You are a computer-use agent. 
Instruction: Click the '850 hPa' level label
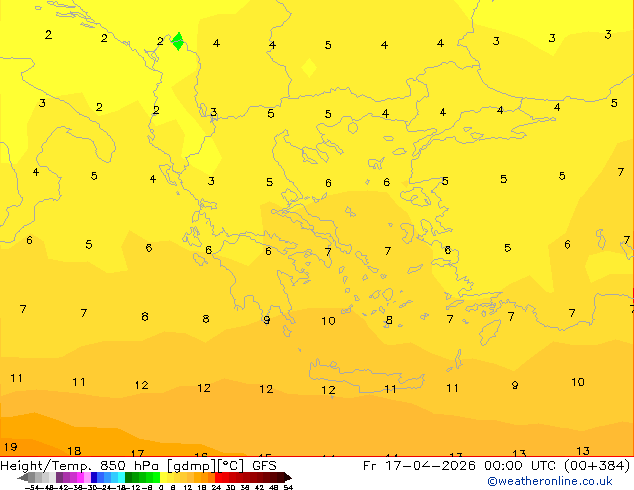129,466
